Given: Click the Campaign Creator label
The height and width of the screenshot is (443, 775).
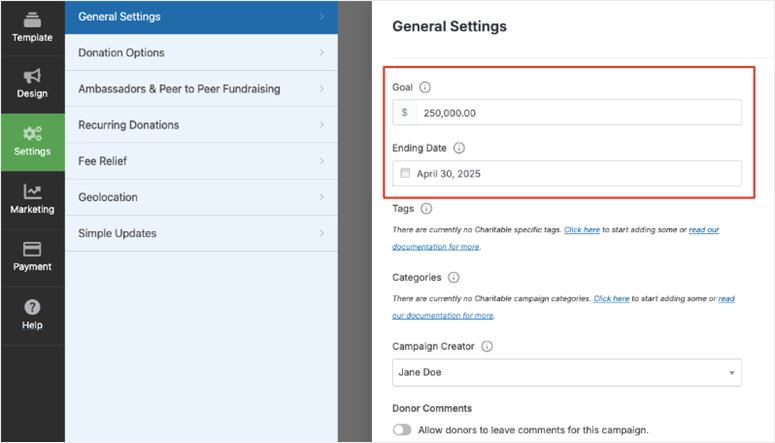Looking at the screenshot, I should 433,346.
